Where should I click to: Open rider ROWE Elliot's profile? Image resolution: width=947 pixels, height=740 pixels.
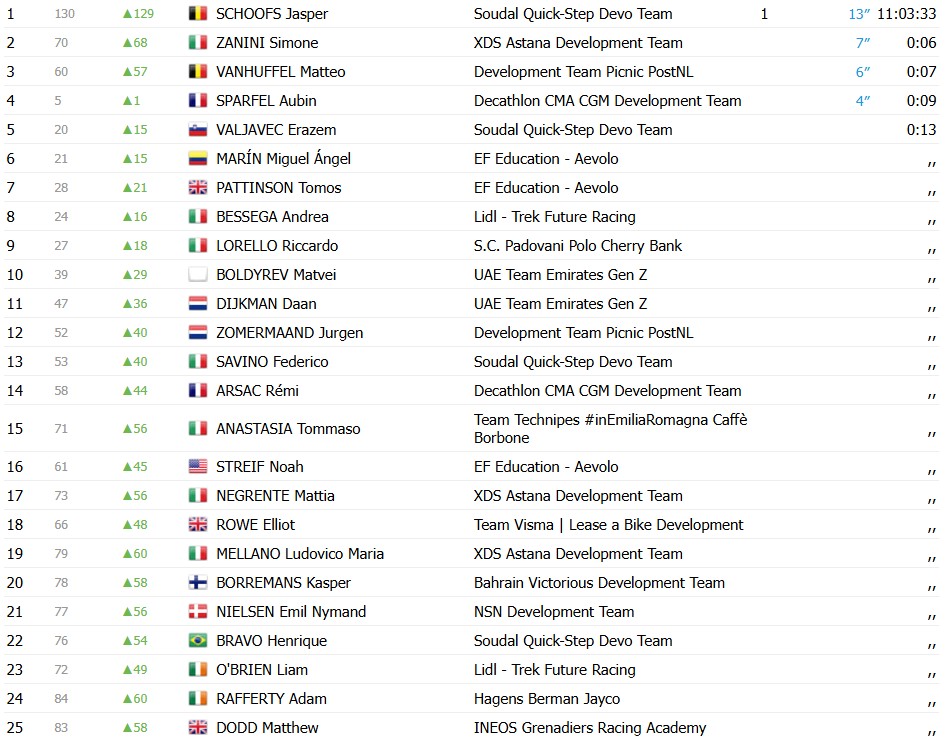255,525
